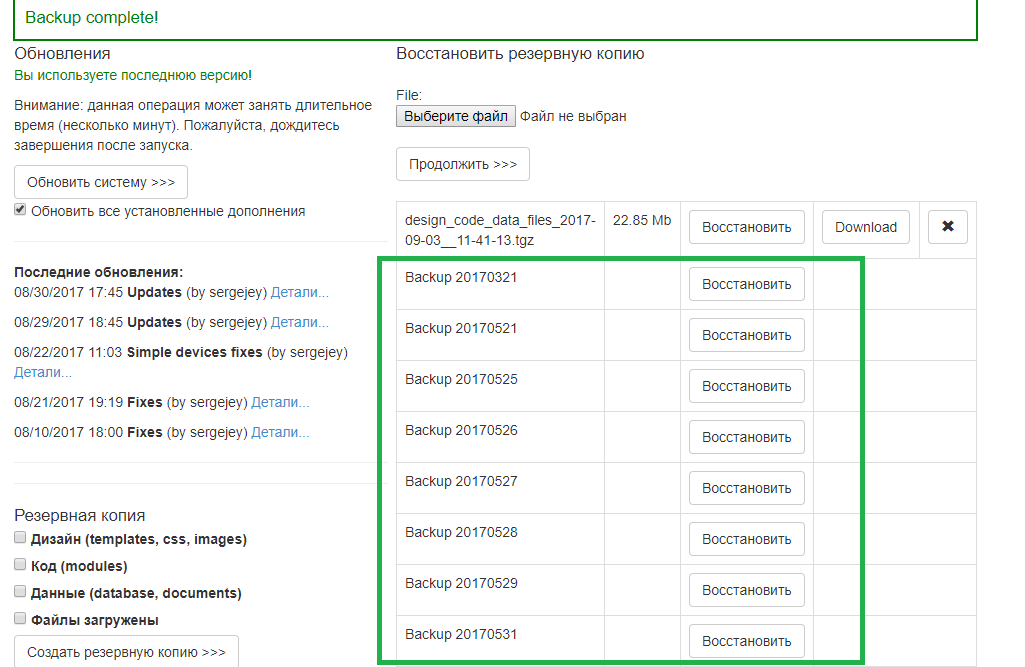This screenshot has height=667, width=1025.
Task: View details of 08/10/2017 Fixes update
Action: click(x=280, y=433)
